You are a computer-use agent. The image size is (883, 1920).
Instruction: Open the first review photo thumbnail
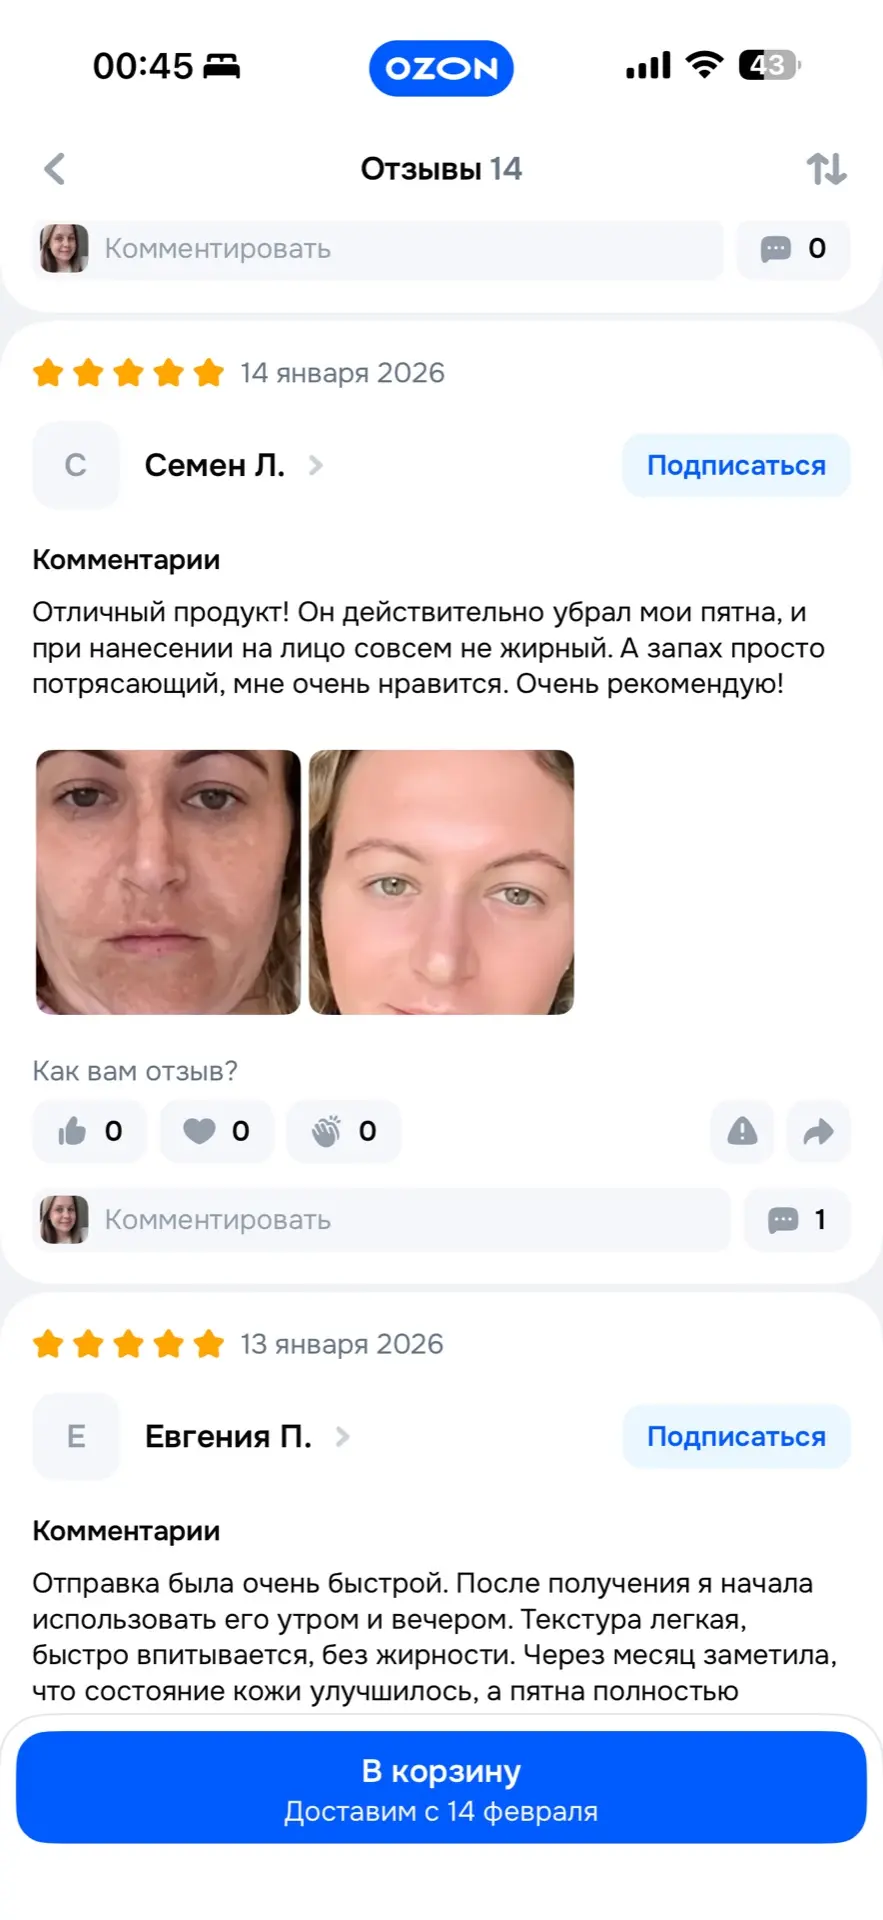click(168, 883)
